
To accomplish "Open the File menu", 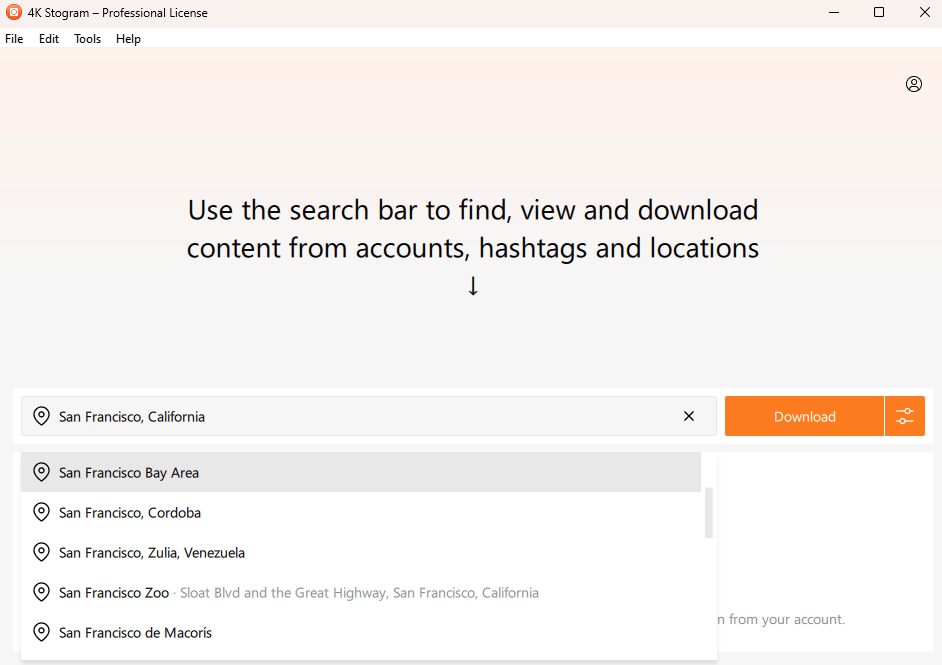I will click(x=14, y=39).
